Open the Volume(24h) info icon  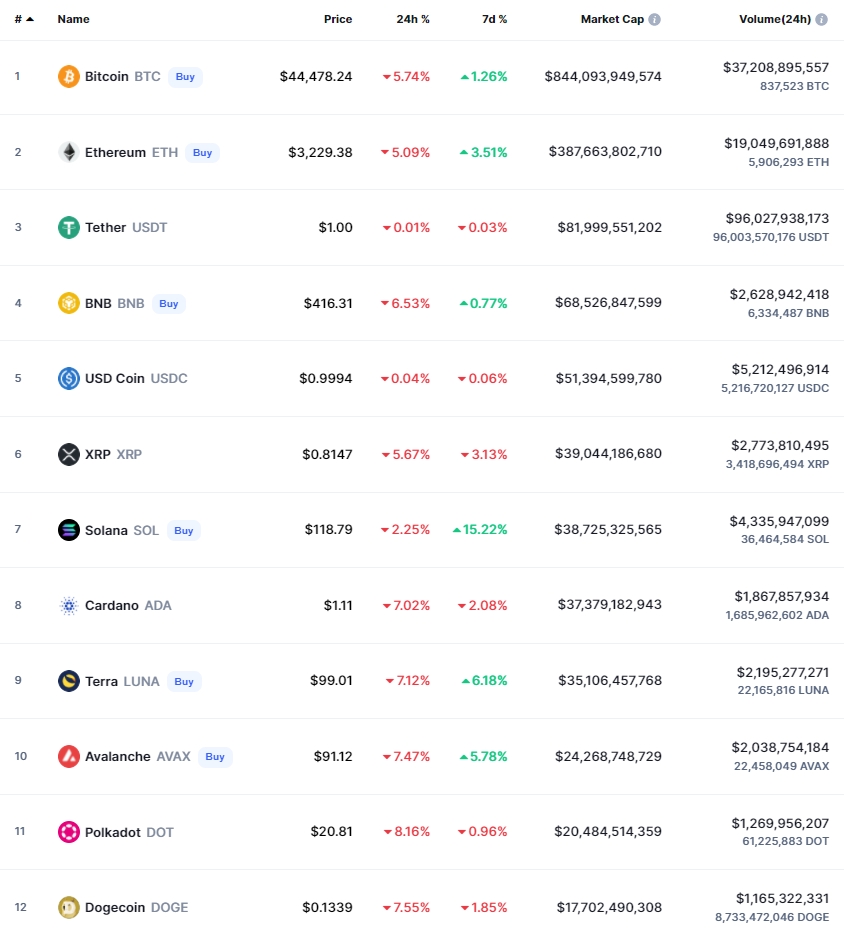tap(822, 19)
